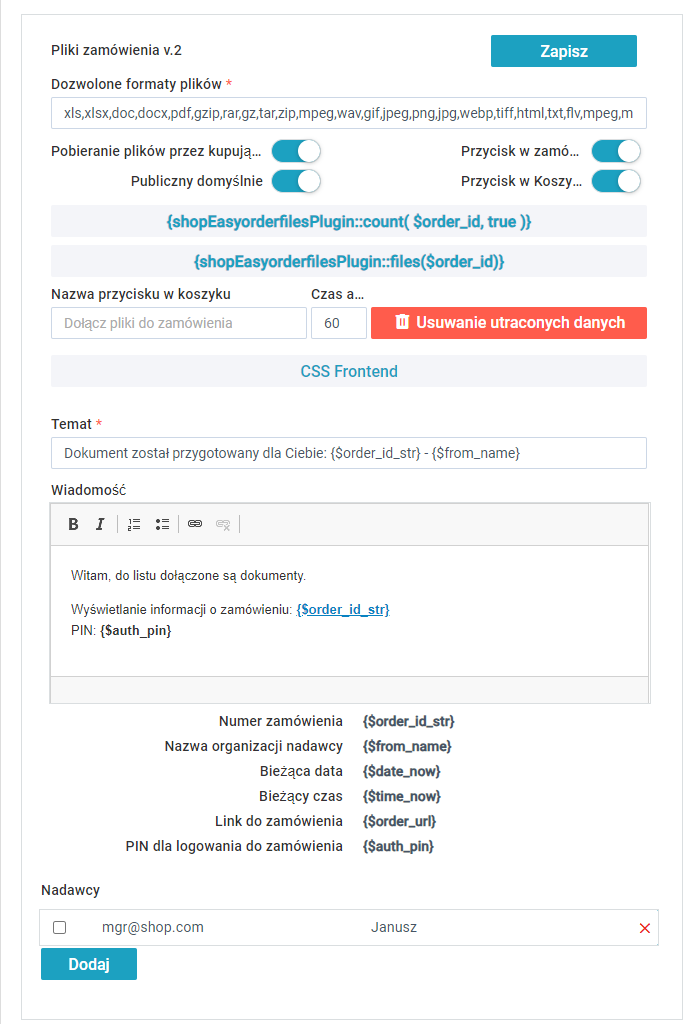Toggle the Przycisk w Koszyku switch
The image size is (693, 1024).
tap(616, 181)
